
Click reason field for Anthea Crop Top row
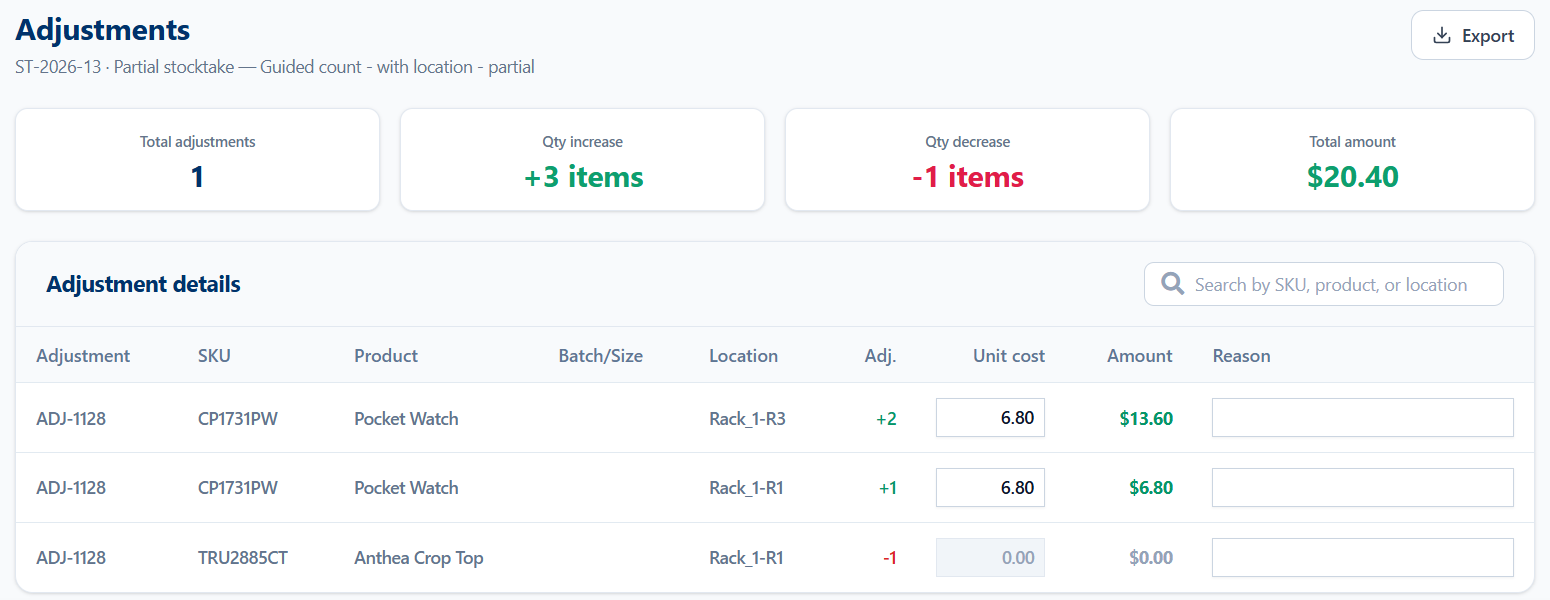(x=1362, y=558)
